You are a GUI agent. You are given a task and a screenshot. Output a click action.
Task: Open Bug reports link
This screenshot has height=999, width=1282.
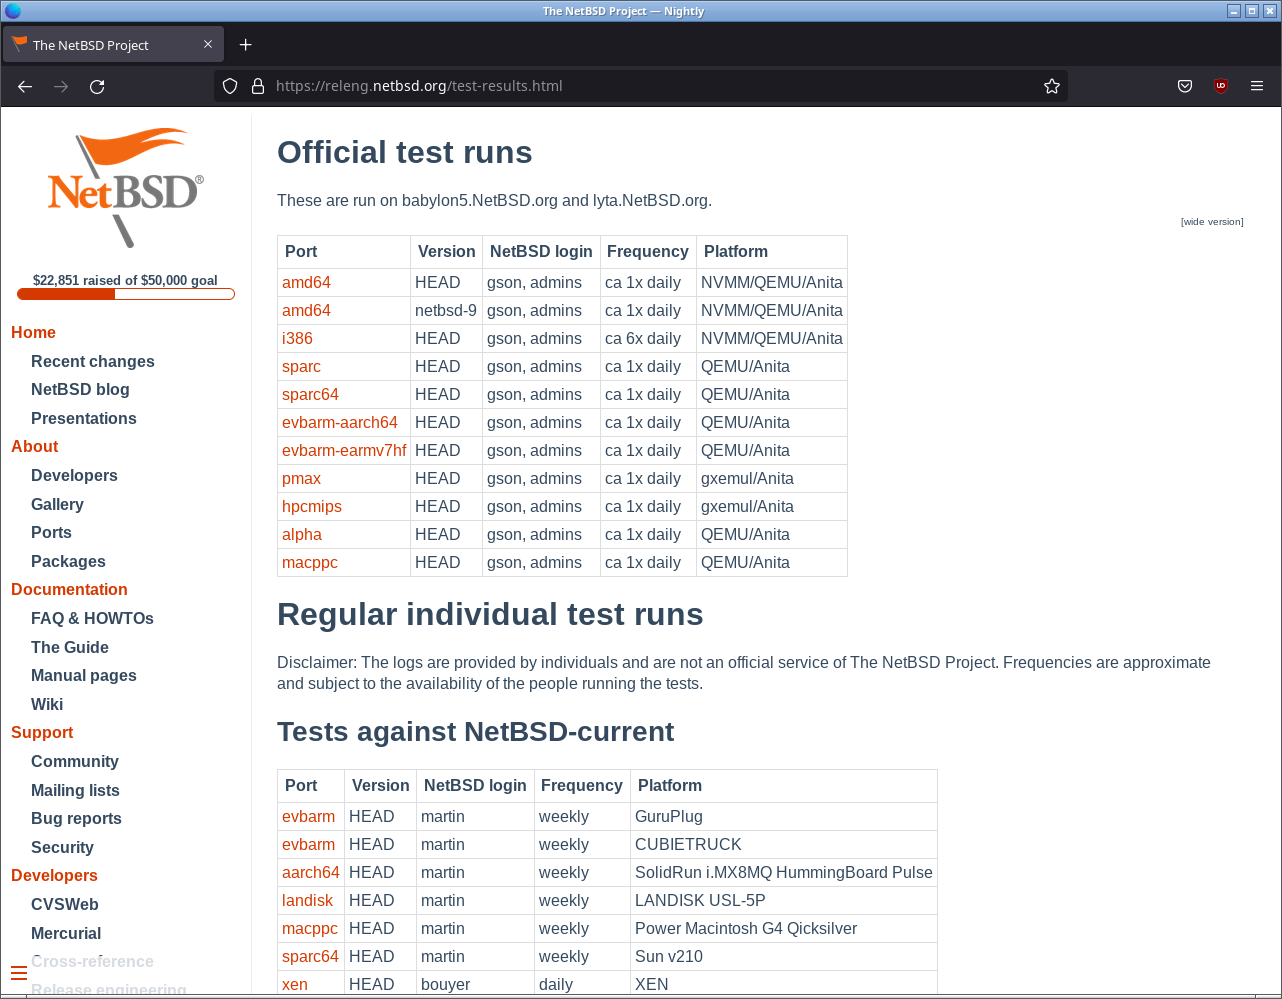coord(76,819)
